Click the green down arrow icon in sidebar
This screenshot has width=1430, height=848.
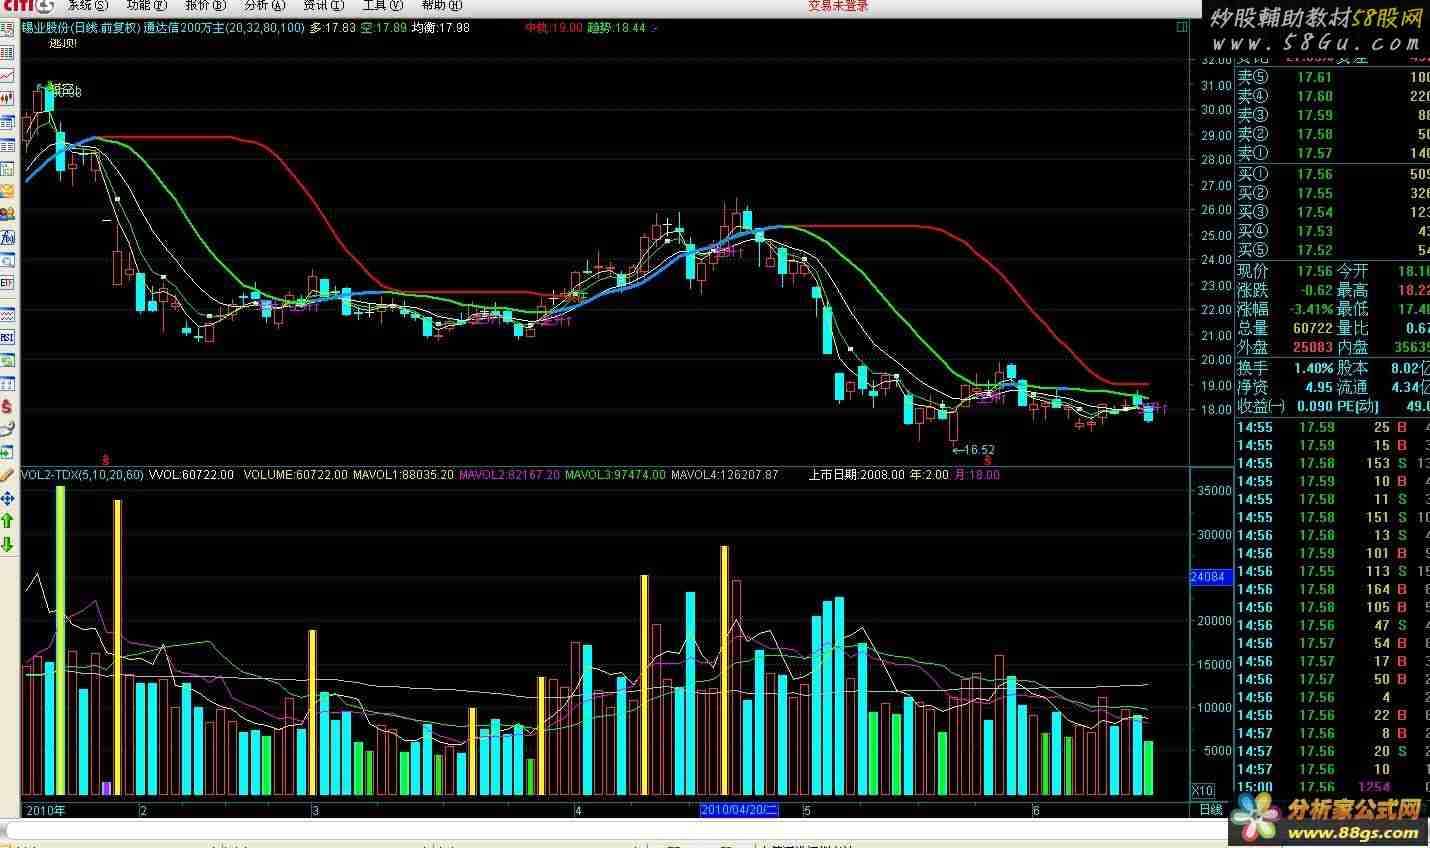8,544
